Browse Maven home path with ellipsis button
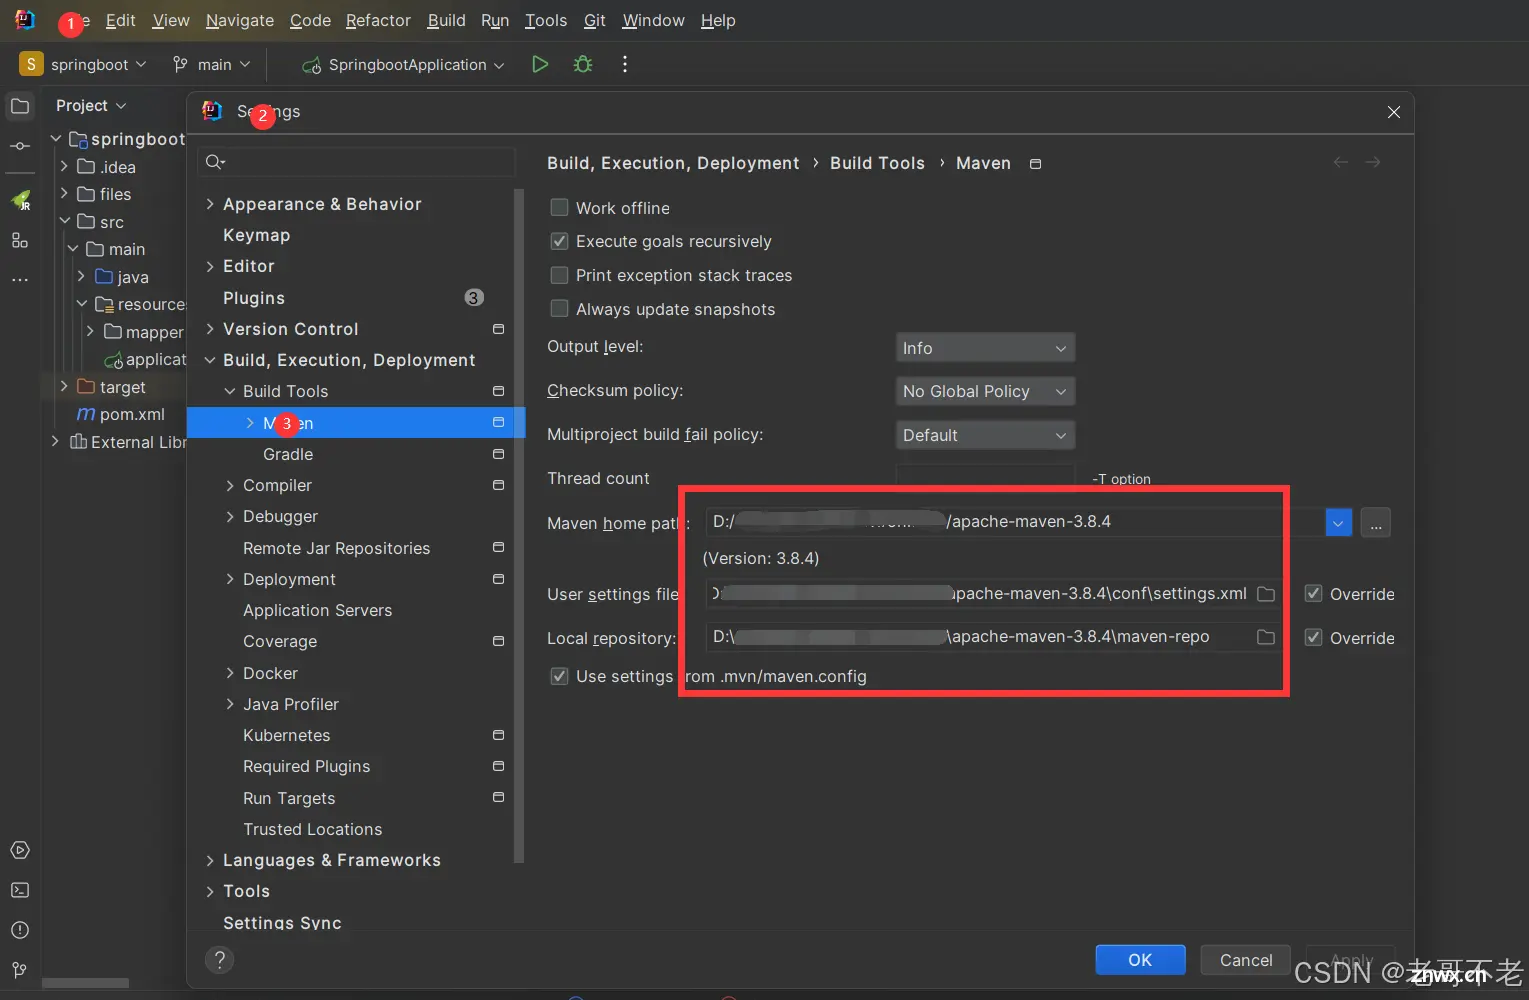The height and width of the screenshot is (1000, 1529). click(x=1376, y=522)
